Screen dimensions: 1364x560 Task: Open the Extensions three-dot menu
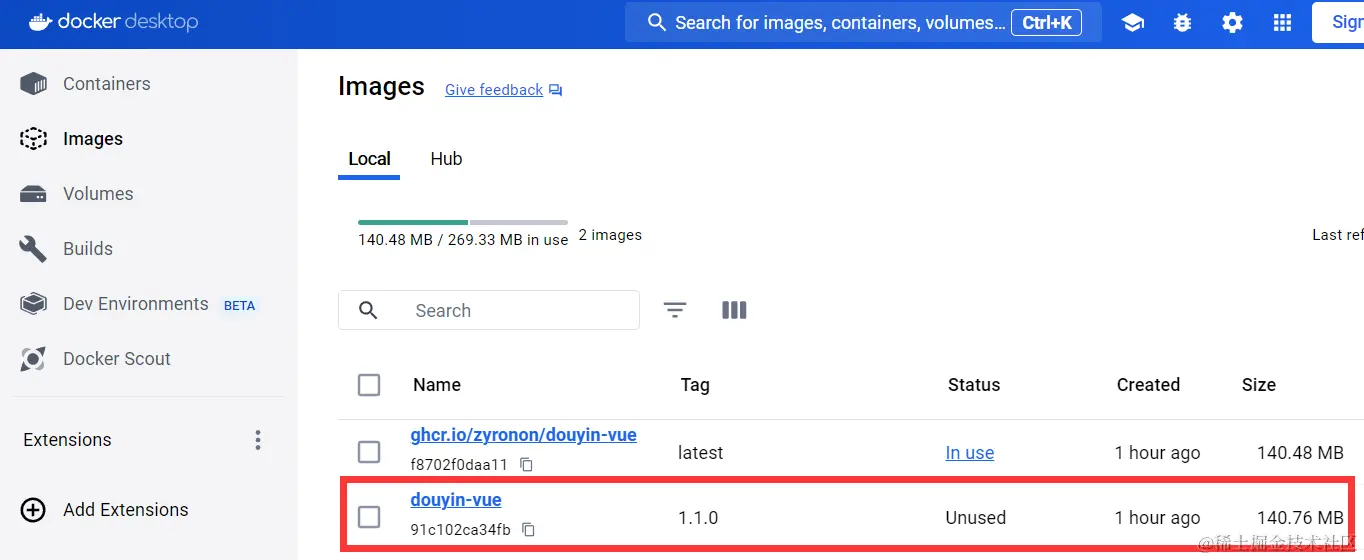(258, 440)
